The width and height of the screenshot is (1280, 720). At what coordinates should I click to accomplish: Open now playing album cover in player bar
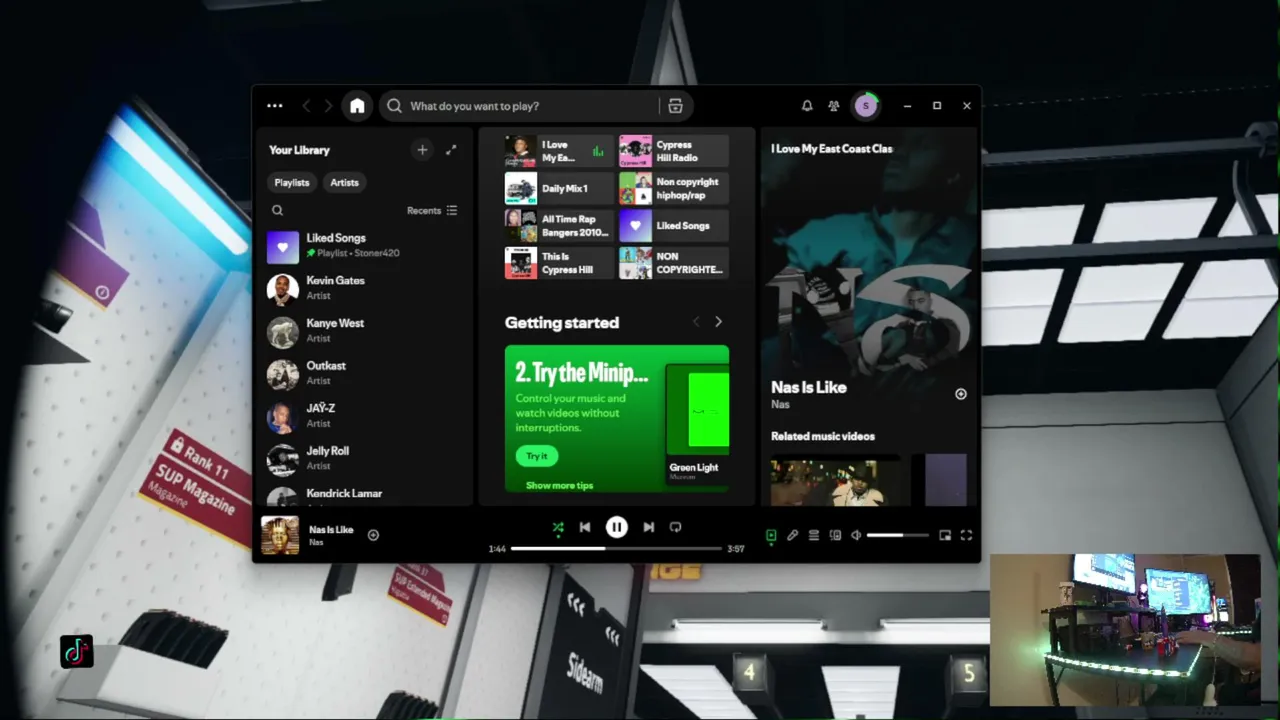[x=280, y=535]
